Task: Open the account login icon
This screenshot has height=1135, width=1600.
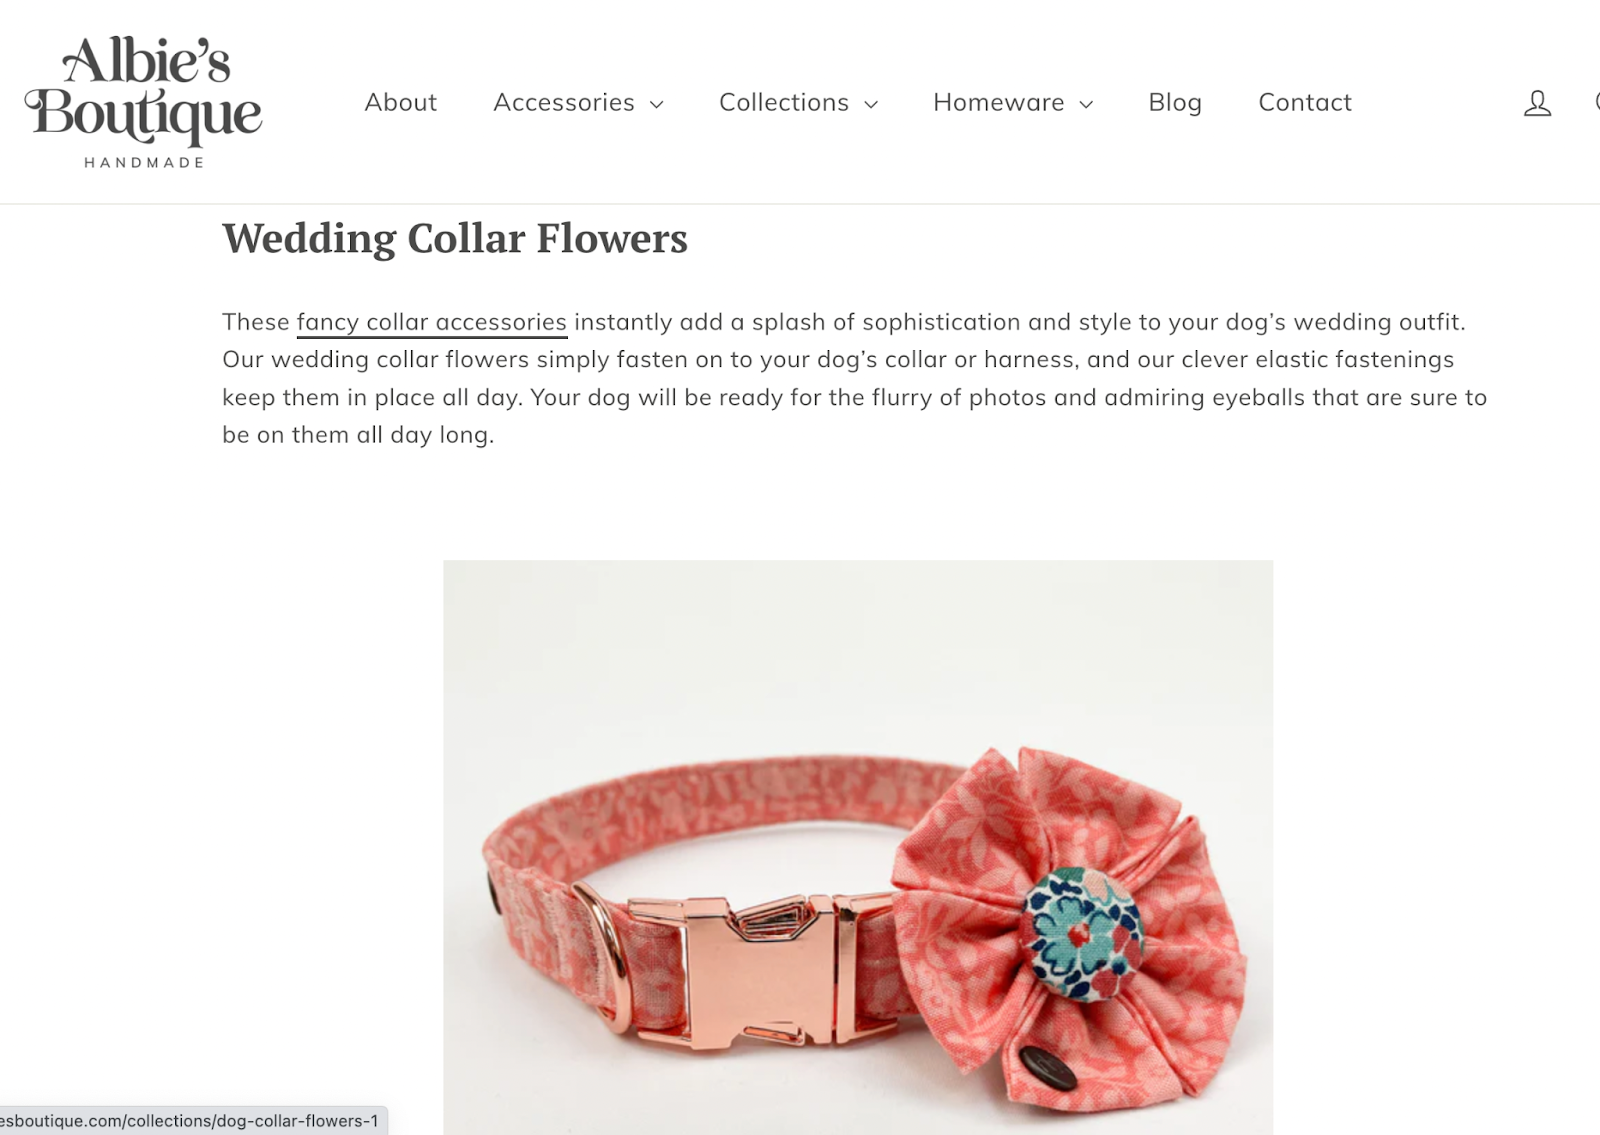Action: click(x=1537, y=103)
